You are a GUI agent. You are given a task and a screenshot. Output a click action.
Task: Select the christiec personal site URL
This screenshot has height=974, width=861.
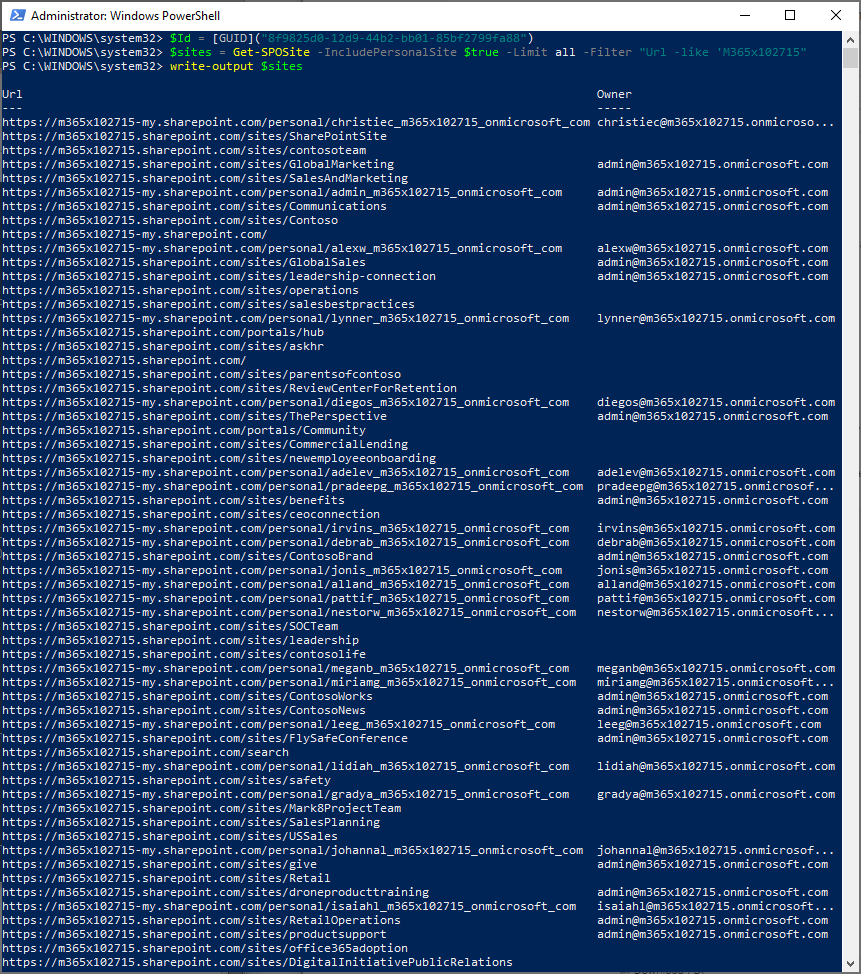tap(296, 122)
